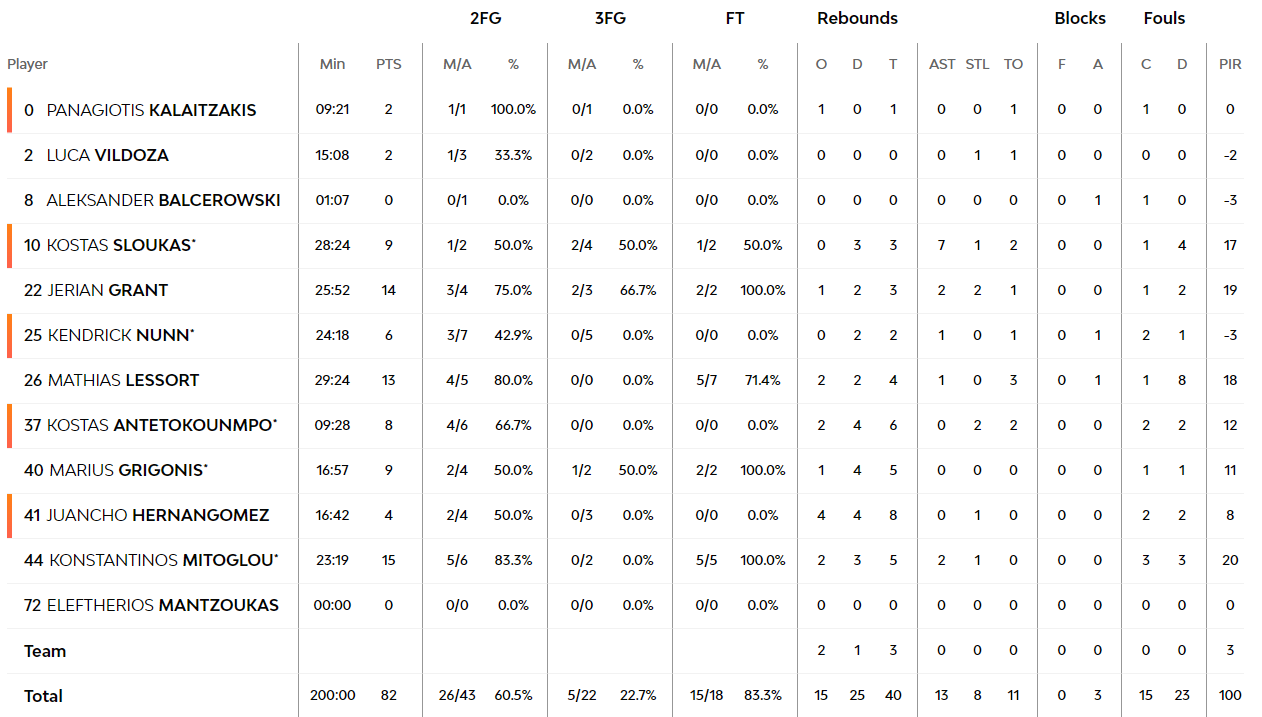Click the PTS column header

(x=389, y=64)
